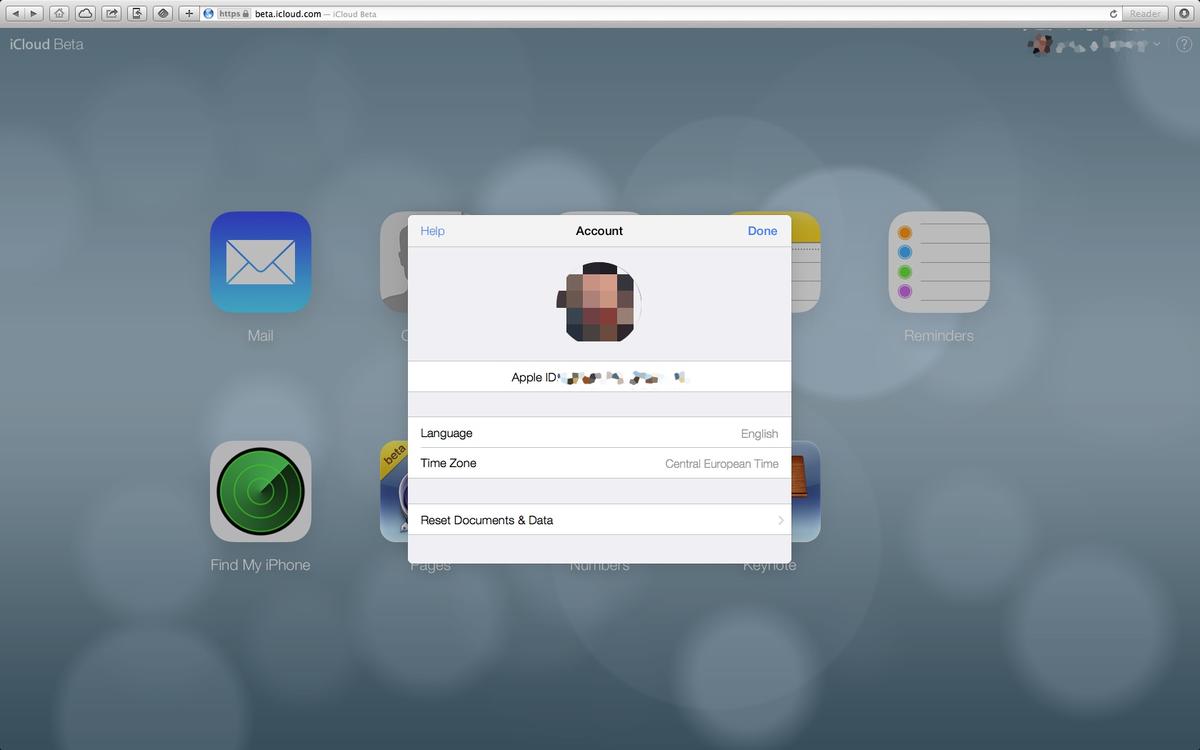Click the globe site icon in address bar
Screen dimensions: 1200x750
pyautogui.click(x=208, y=14)
